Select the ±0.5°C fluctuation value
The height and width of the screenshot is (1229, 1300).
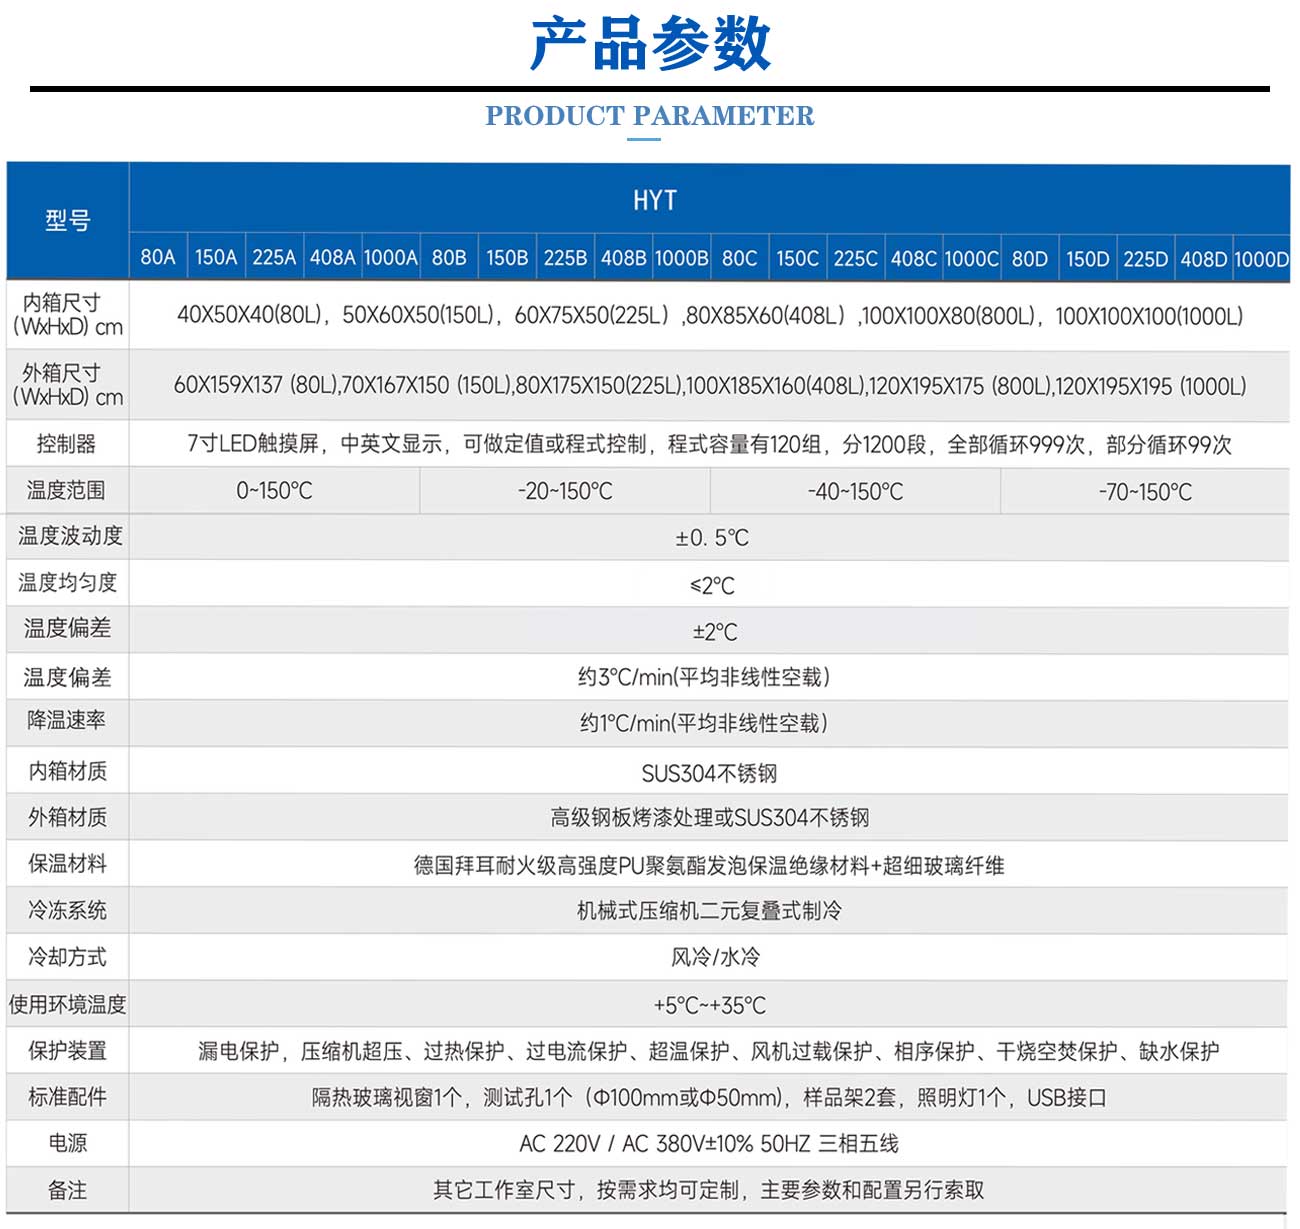tap(711, 538)
